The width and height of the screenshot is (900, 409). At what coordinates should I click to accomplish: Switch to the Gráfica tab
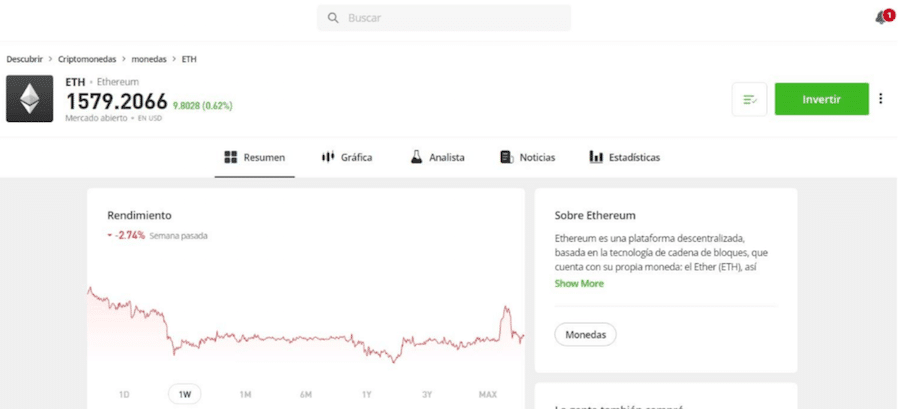[x=347, y=157]
